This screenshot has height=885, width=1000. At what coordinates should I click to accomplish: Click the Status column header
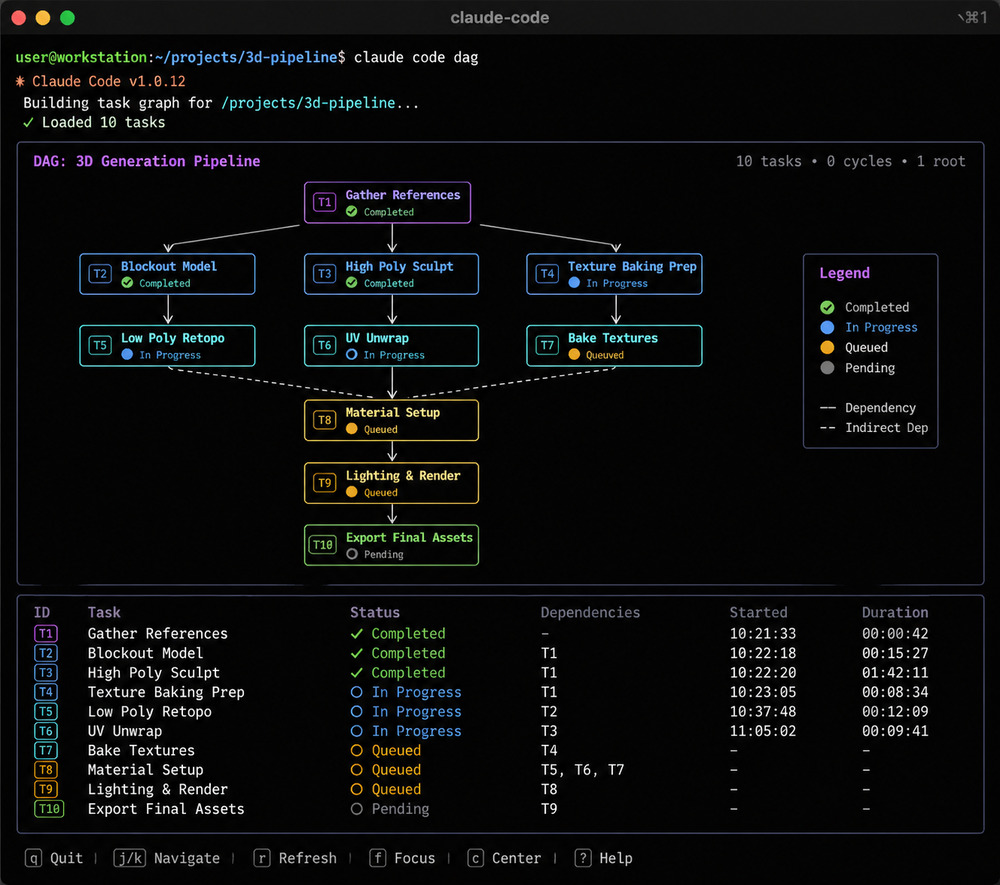[375, 612]
